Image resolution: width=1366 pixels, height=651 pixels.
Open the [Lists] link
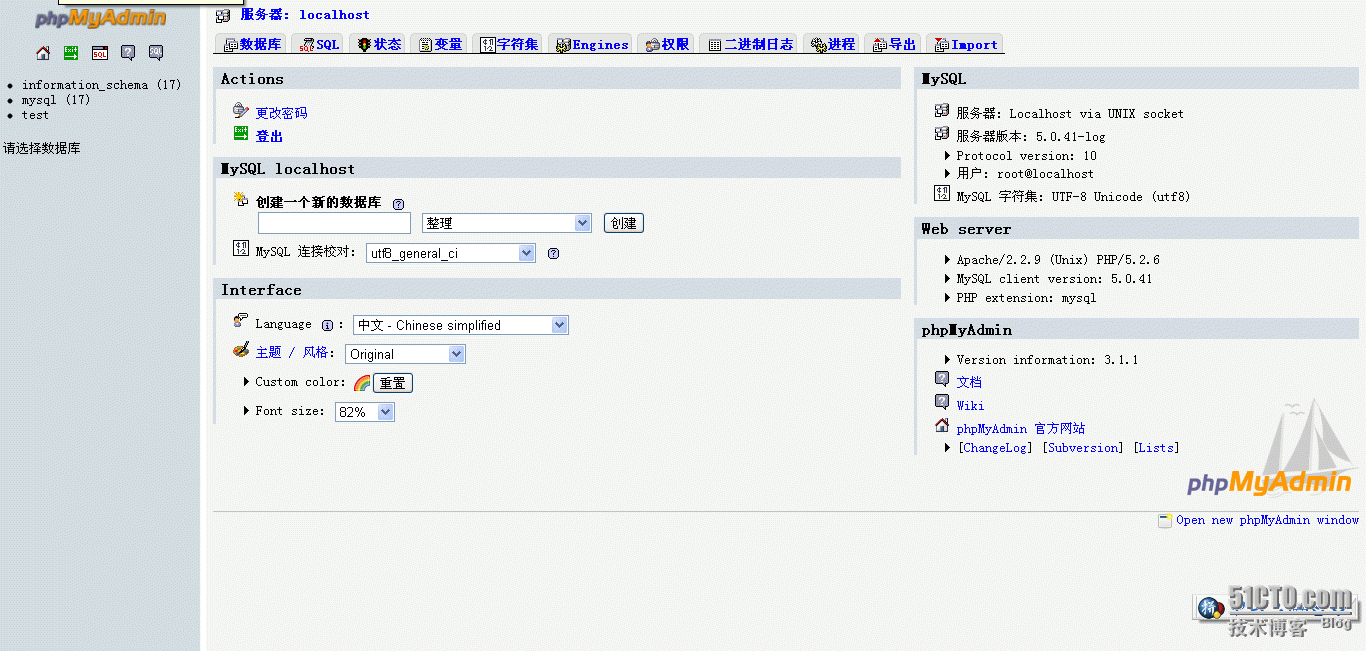coord(1157,448)
